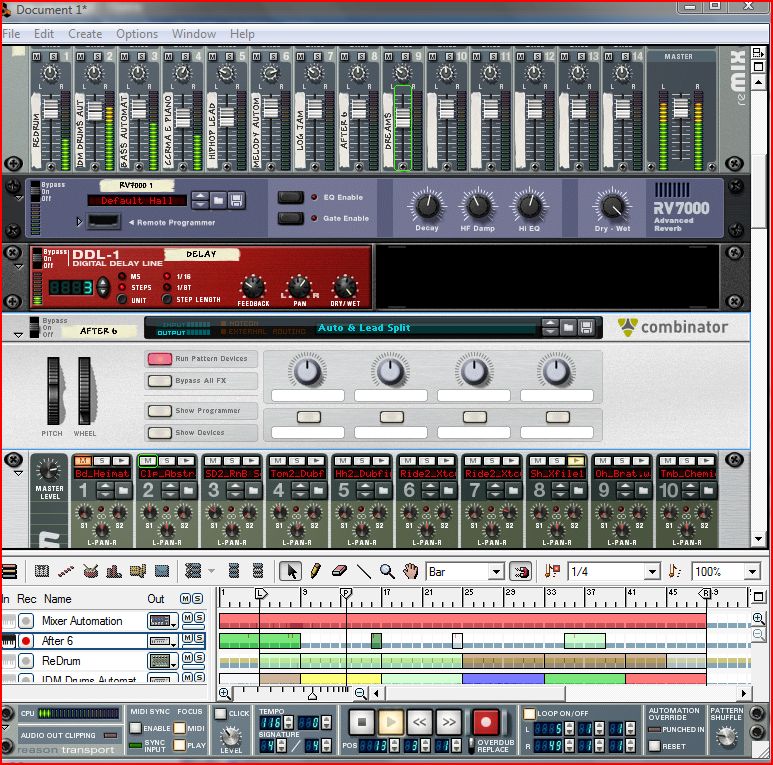Screen dimensions: 773x765
Task: Browse patches on the RV7000 reverb
Action: (218, 200)
